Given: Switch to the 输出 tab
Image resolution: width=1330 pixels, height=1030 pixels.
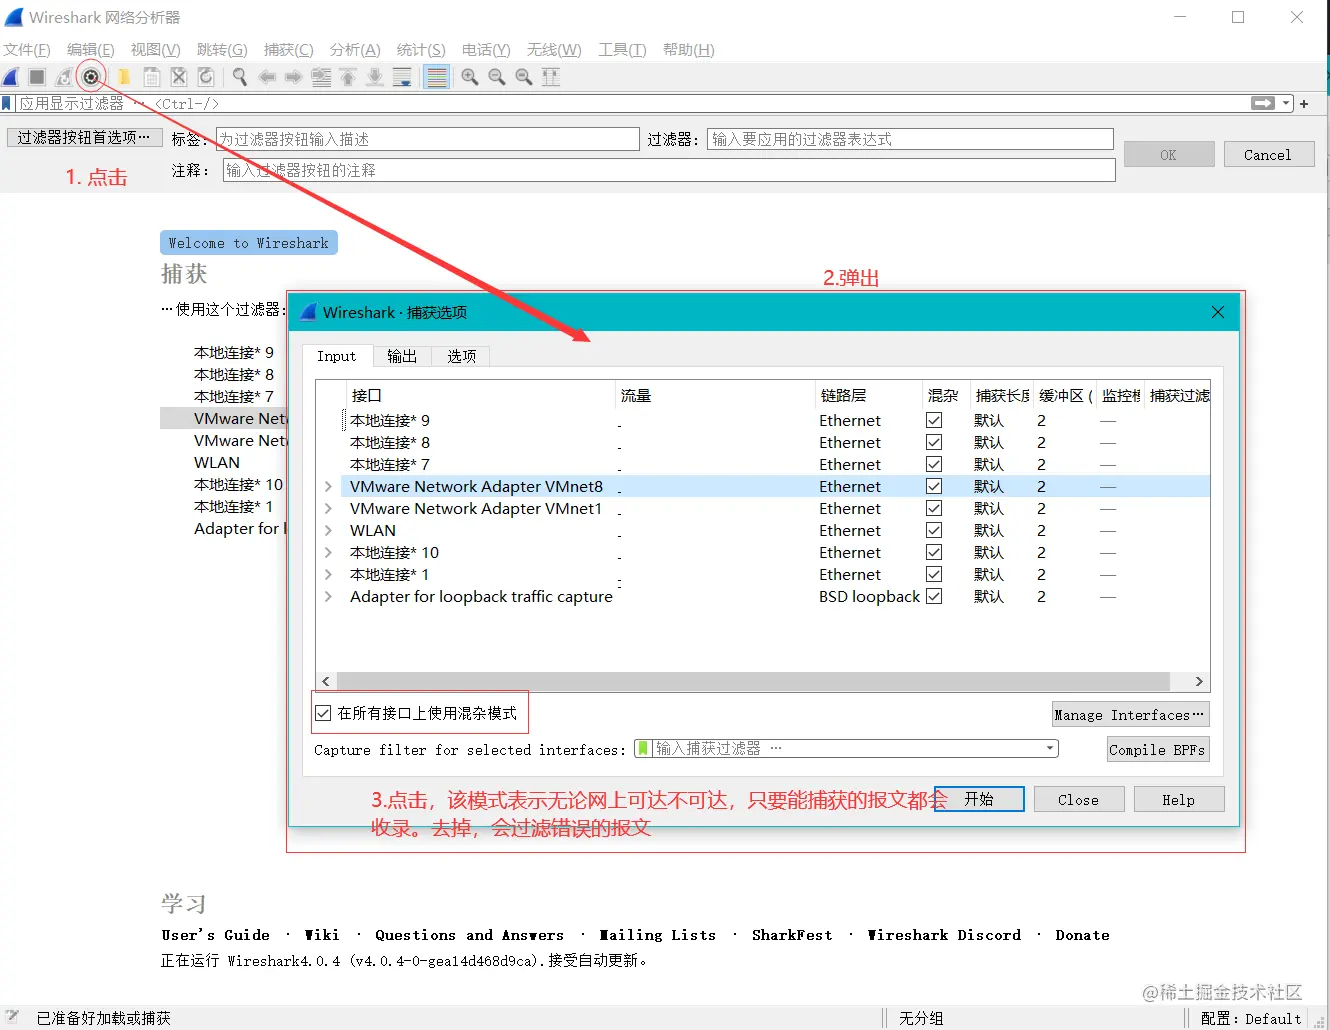Looking at the screenshot, I should pyautogui.click(x=402, y=356).
